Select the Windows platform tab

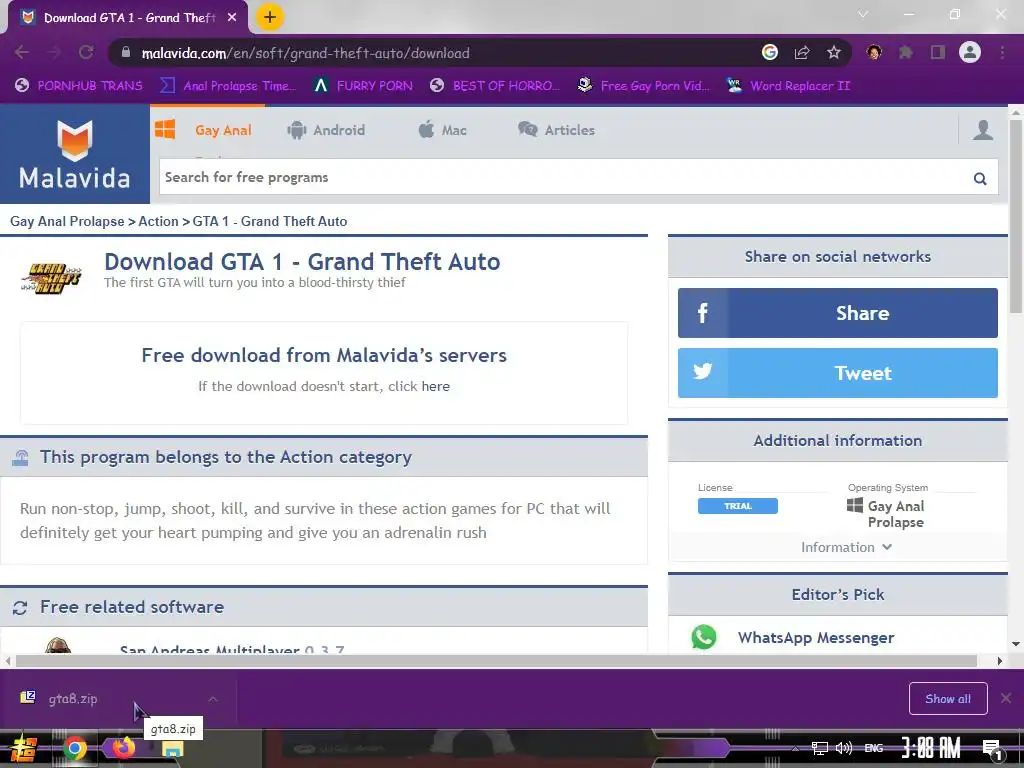click(x=203, y=130)
